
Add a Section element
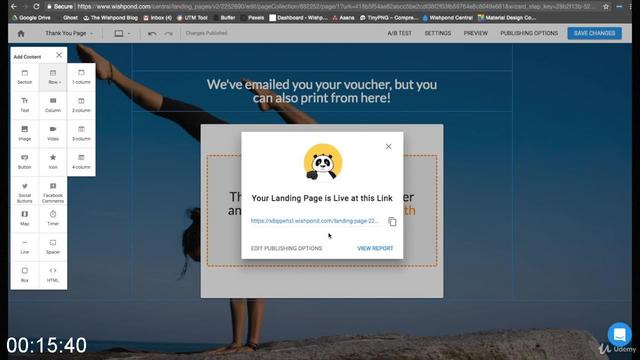point(24,77)
